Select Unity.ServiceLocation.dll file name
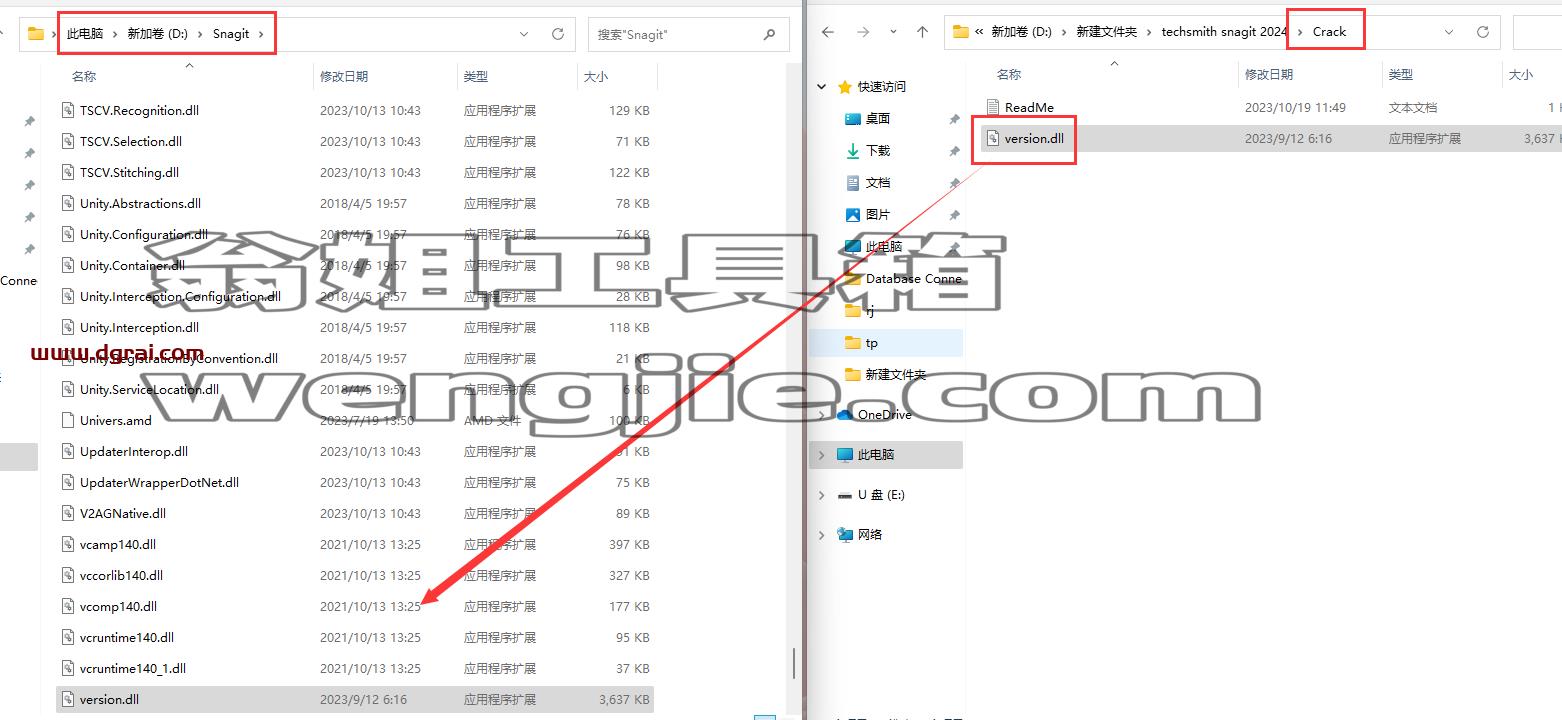 pos(149,389)
